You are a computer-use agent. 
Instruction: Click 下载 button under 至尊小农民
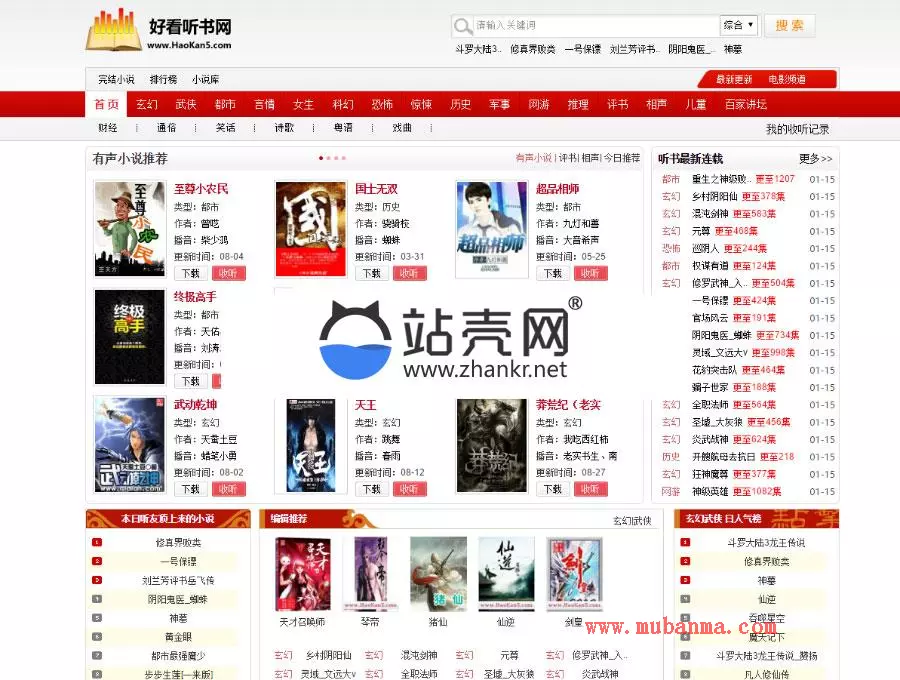point(192,273)
